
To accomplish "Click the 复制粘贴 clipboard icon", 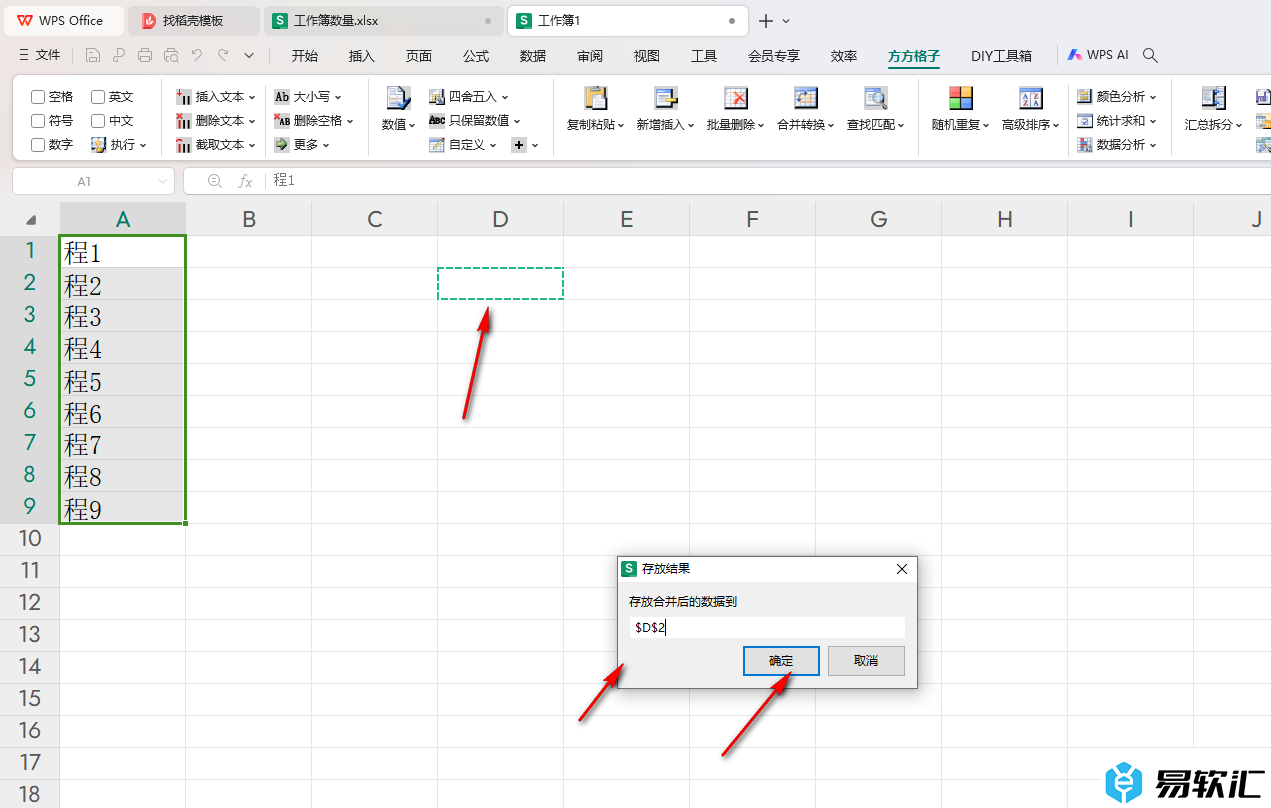I will pos(595,98).
